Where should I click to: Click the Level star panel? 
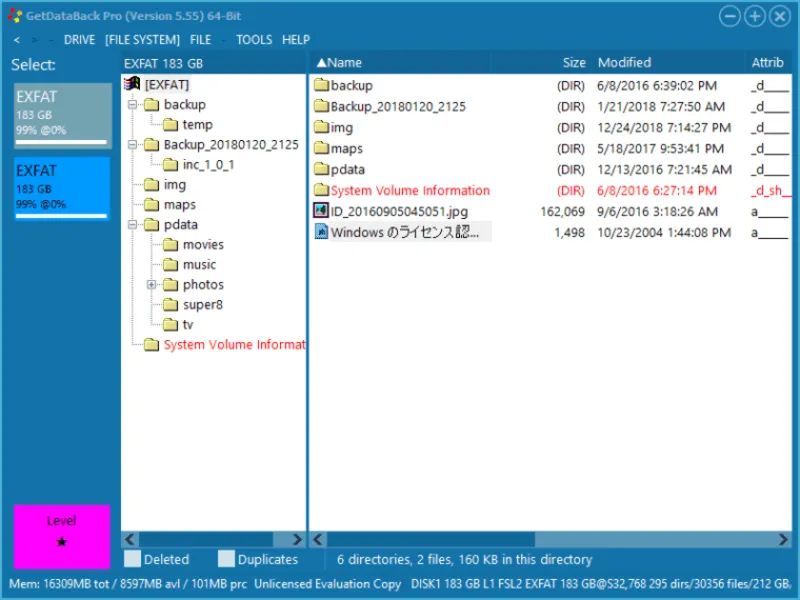pyautogui.click(x=60, y=537)
